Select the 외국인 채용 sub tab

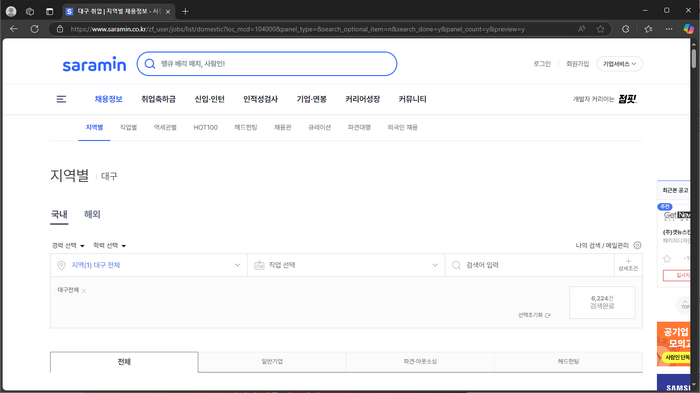pos(402,127)
